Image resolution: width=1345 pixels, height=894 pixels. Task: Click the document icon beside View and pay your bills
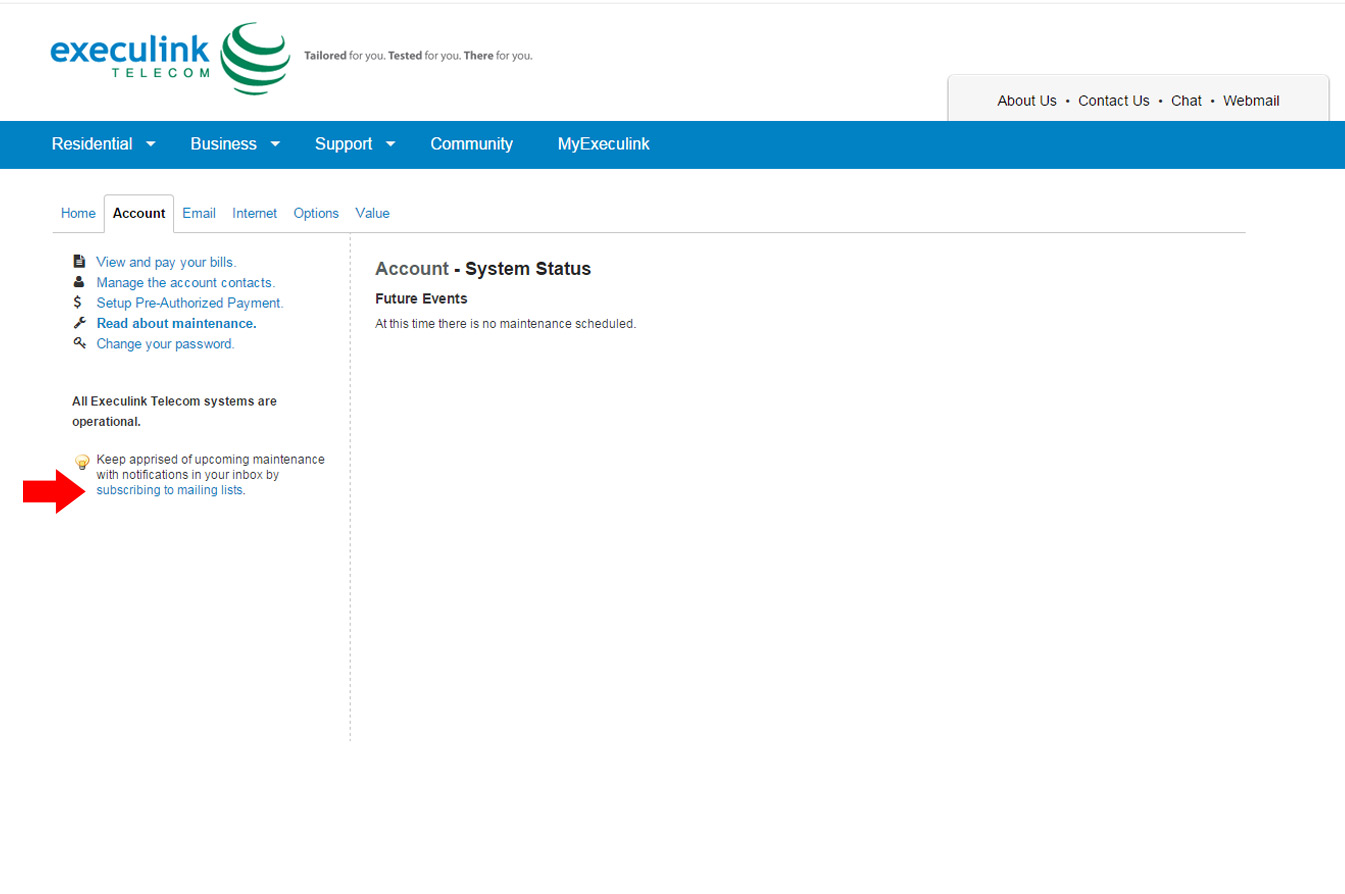79,261
